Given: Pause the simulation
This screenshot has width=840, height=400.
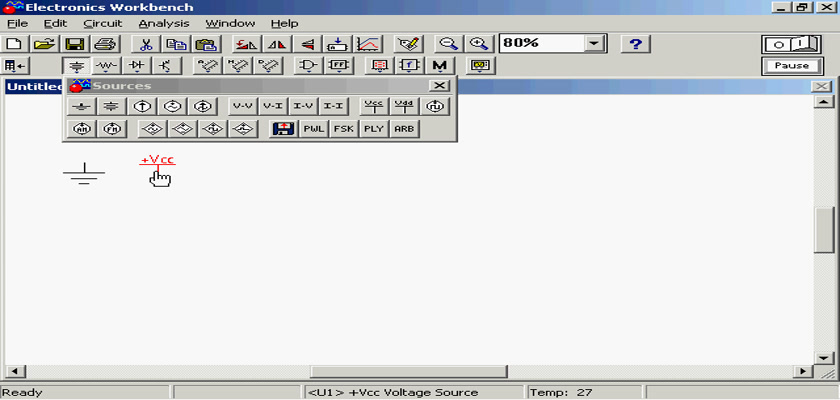Looking at the screenshot, I should (792, 66).
